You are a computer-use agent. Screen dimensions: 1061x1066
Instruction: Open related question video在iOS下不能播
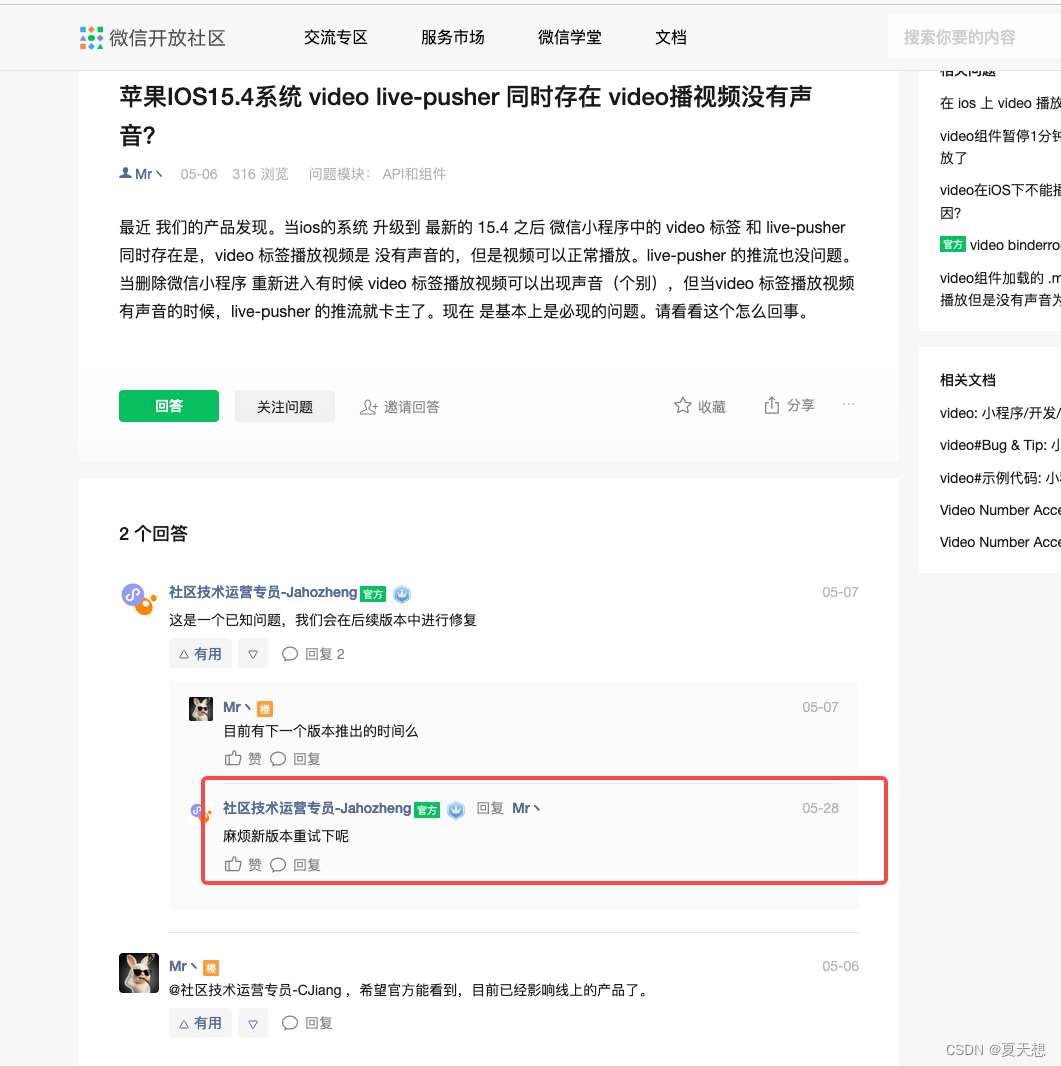1000,201
